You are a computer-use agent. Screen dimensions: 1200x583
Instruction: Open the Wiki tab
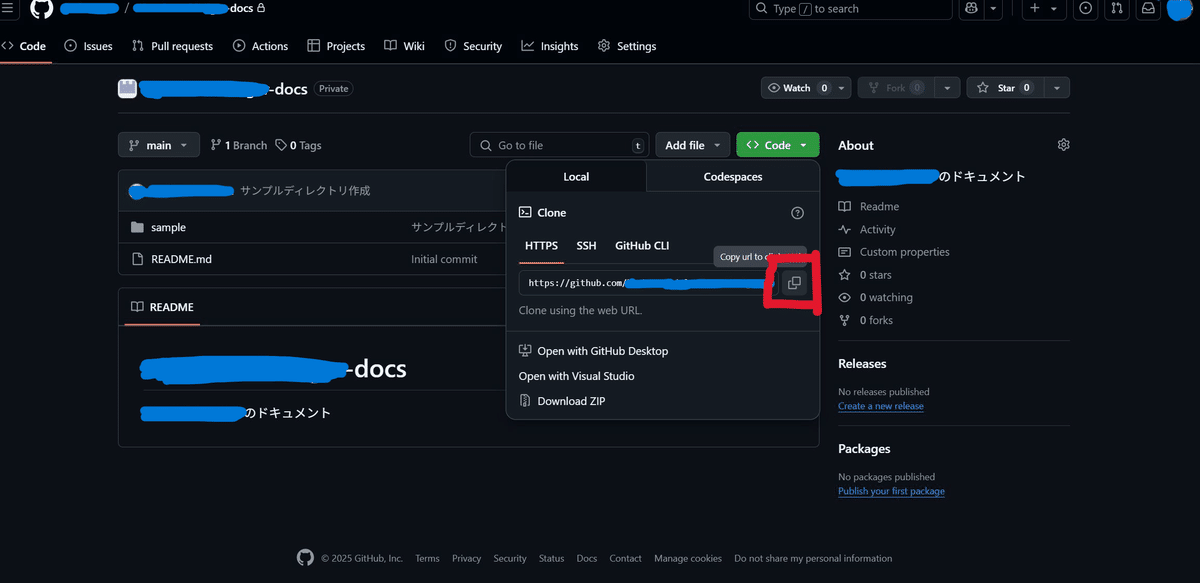tap(405, 46)
